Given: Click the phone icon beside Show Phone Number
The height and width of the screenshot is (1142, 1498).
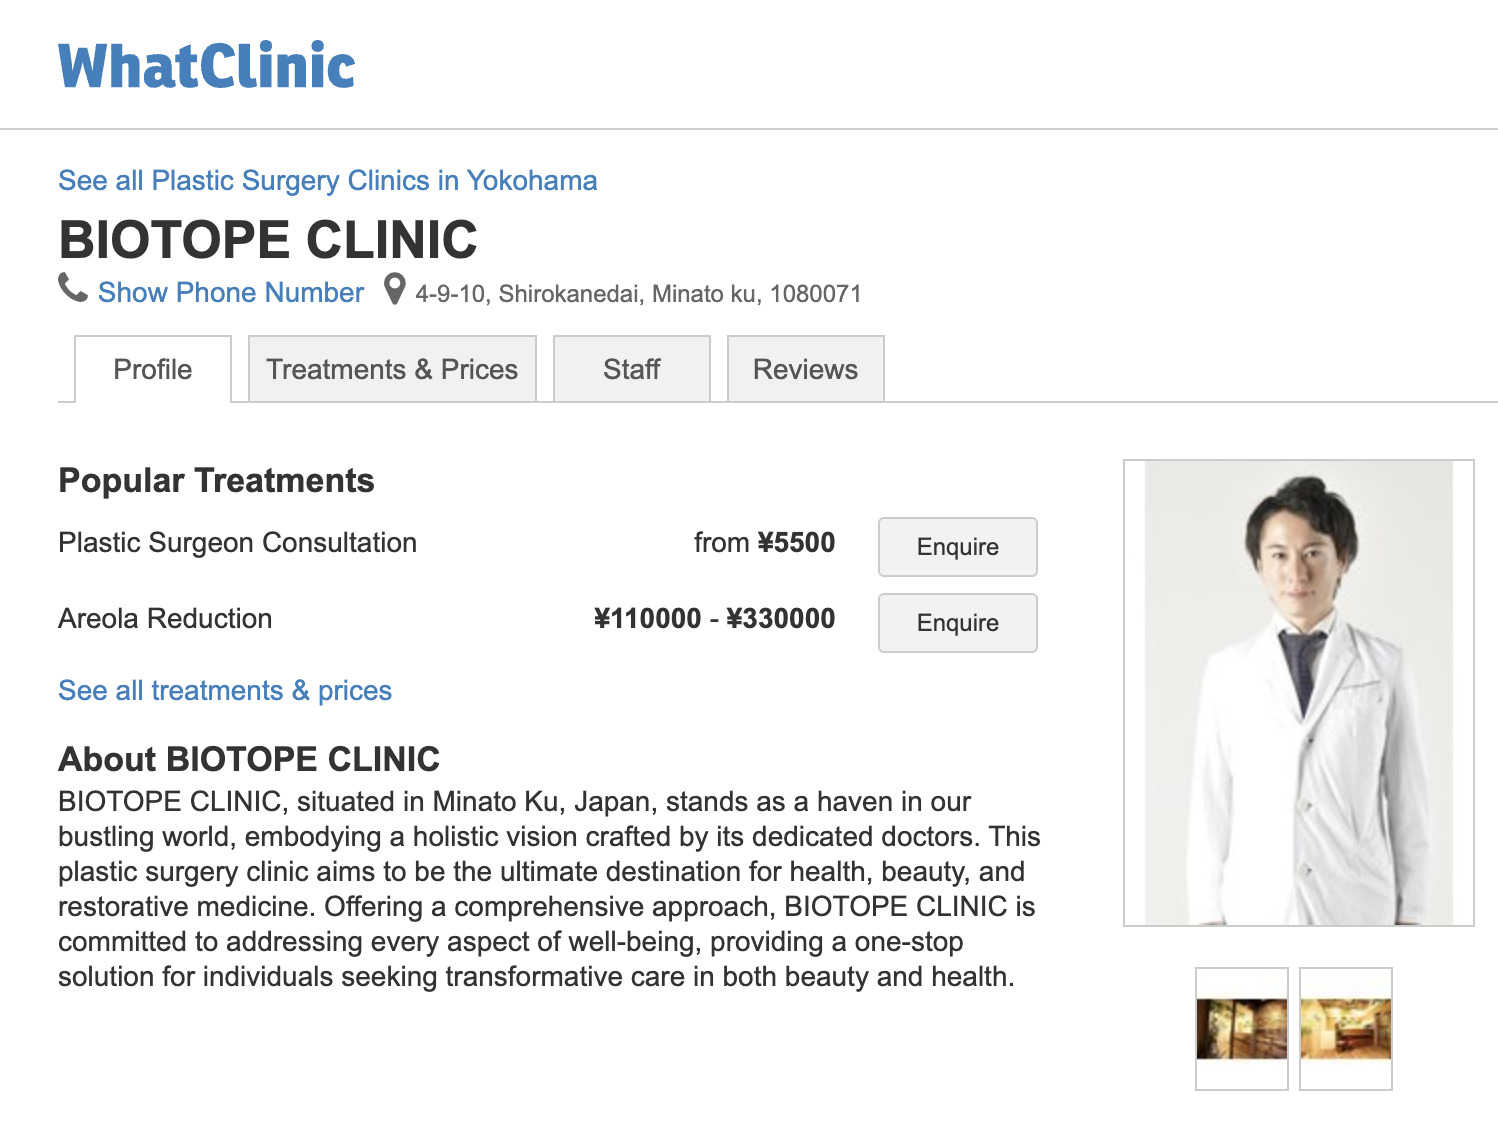Looking at the screenshot, I should 71,292.
